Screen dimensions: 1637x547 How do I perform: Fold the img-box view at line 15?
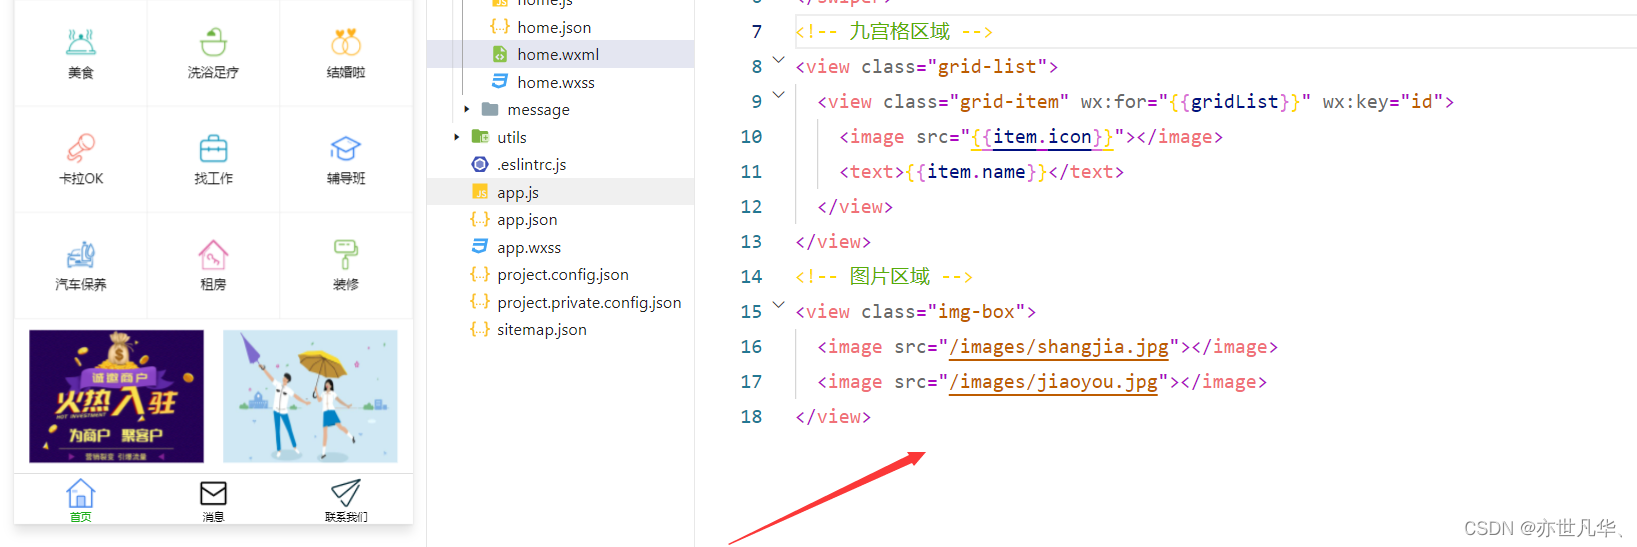(x=778, y=305)
